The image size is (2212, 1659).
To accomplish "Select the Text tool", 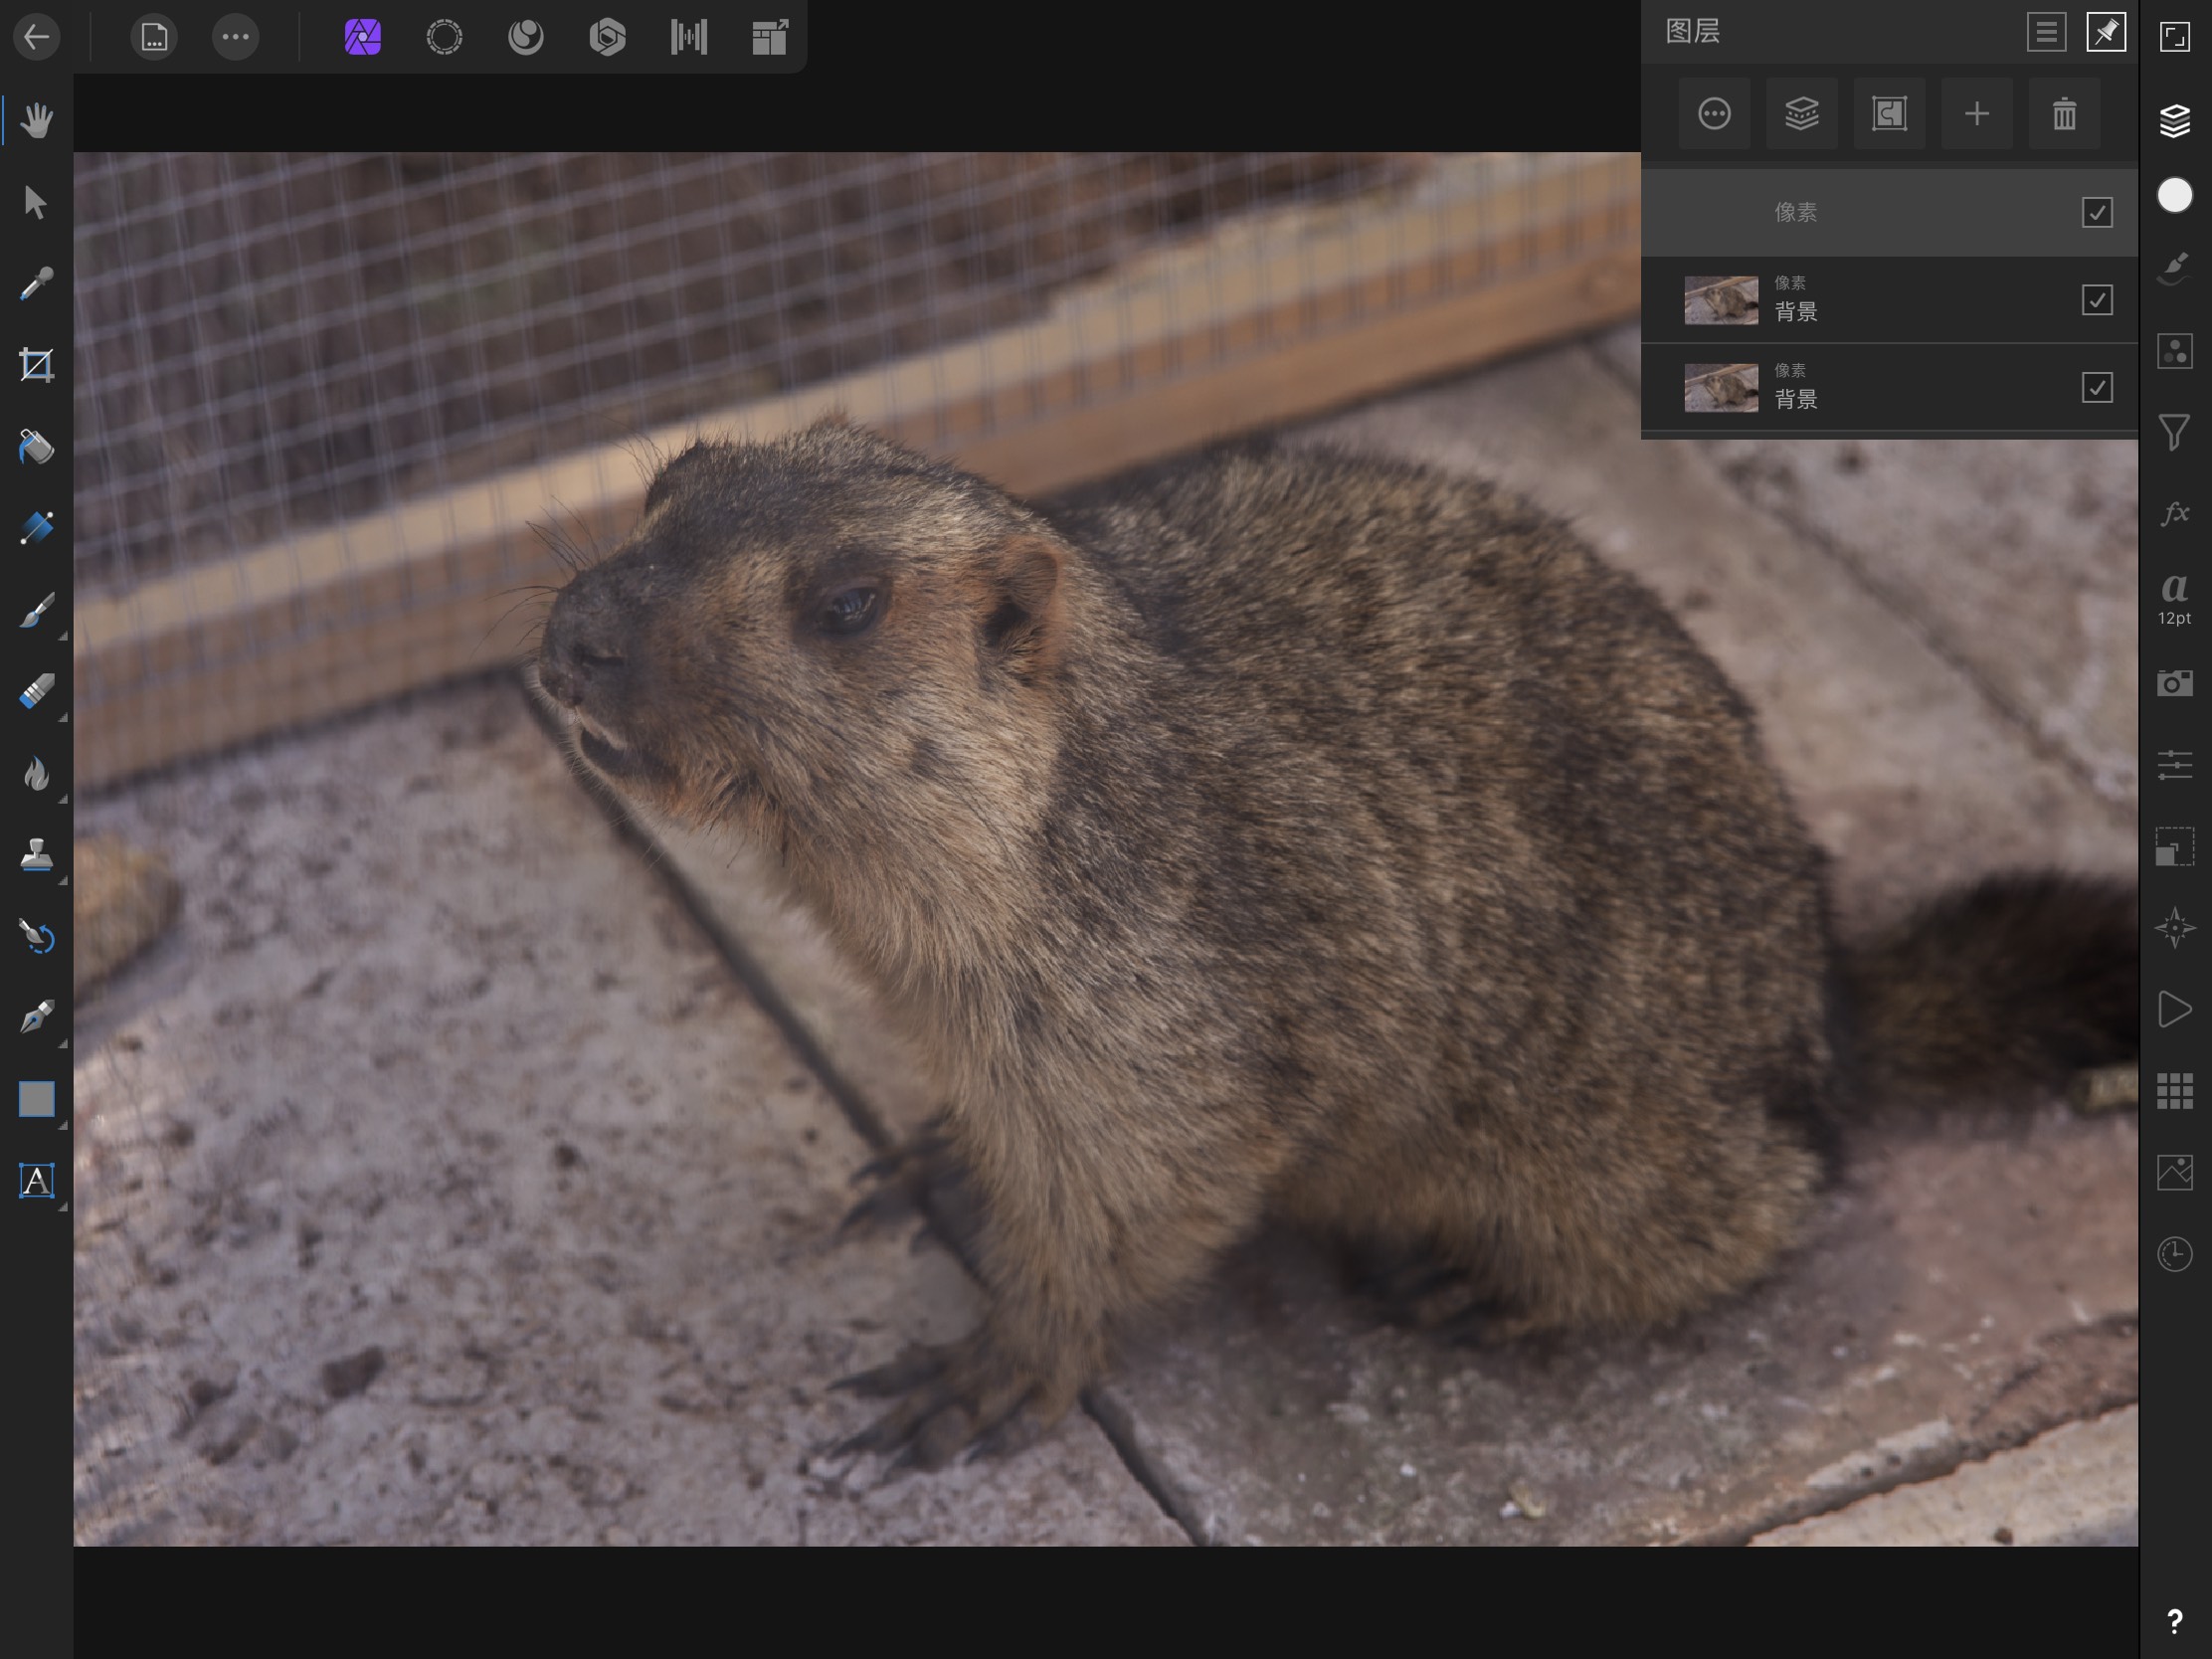I will click(36, 1180).
